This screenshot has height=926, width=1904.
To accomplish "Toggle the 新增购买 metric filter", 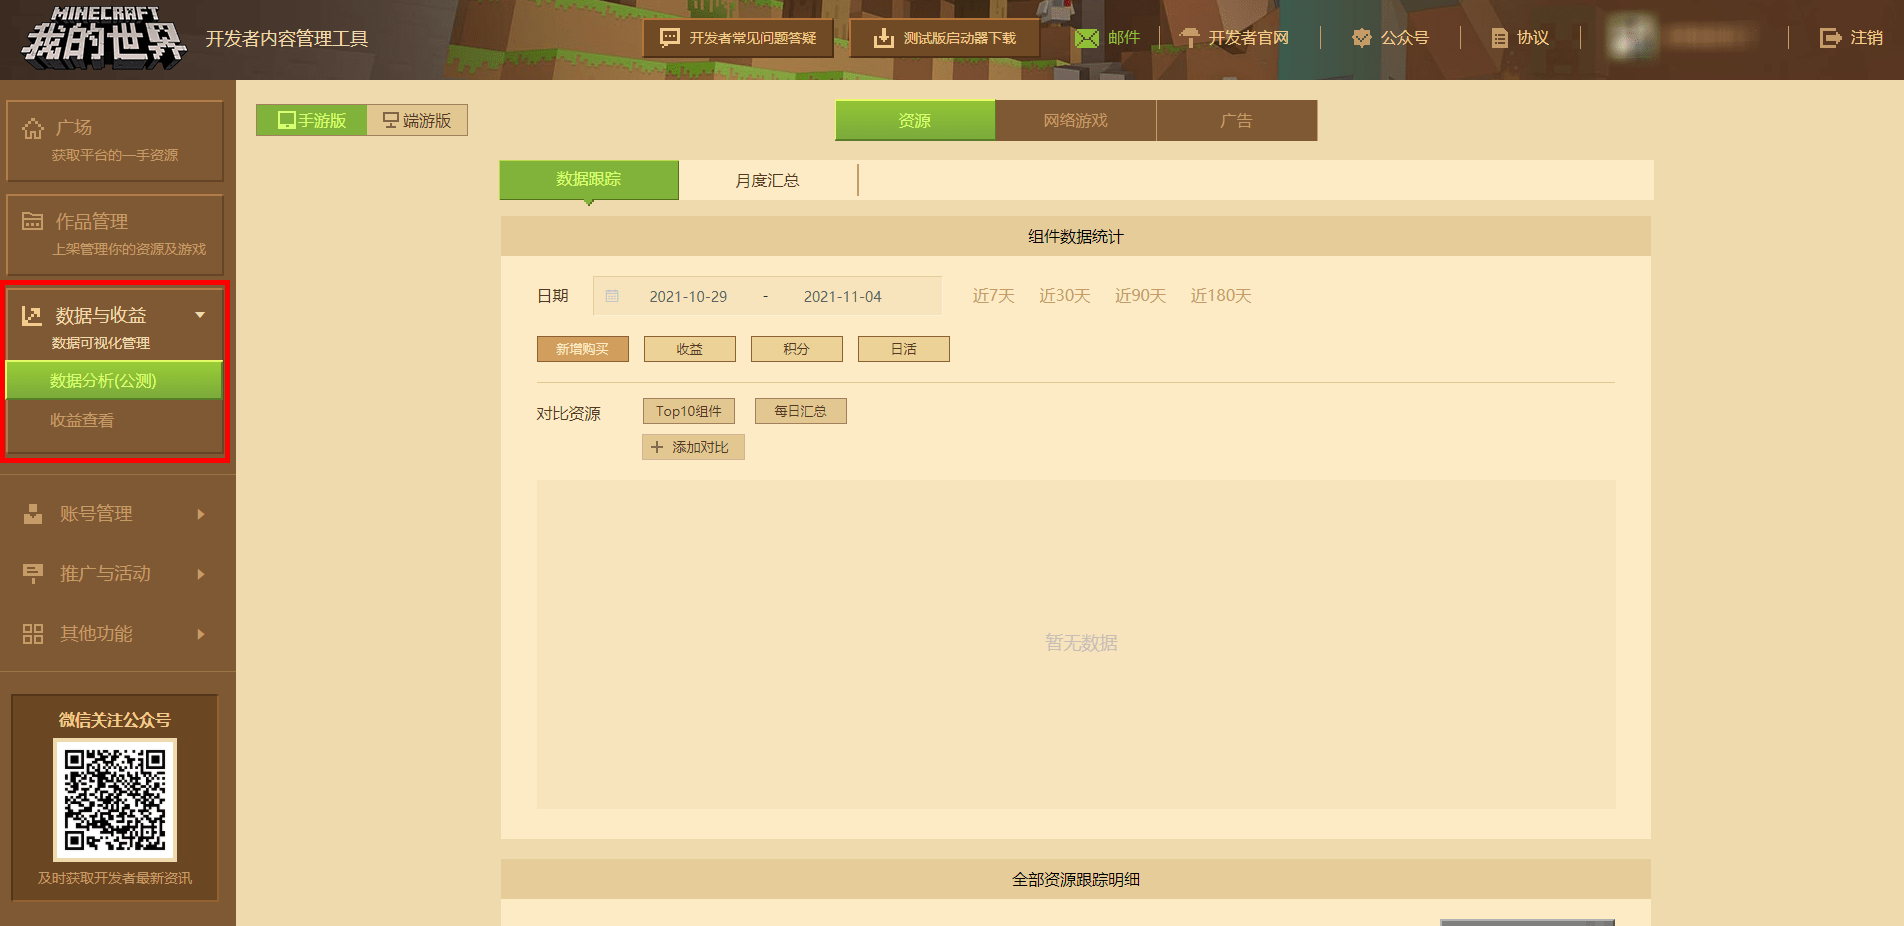I will [x=583, y=349].
